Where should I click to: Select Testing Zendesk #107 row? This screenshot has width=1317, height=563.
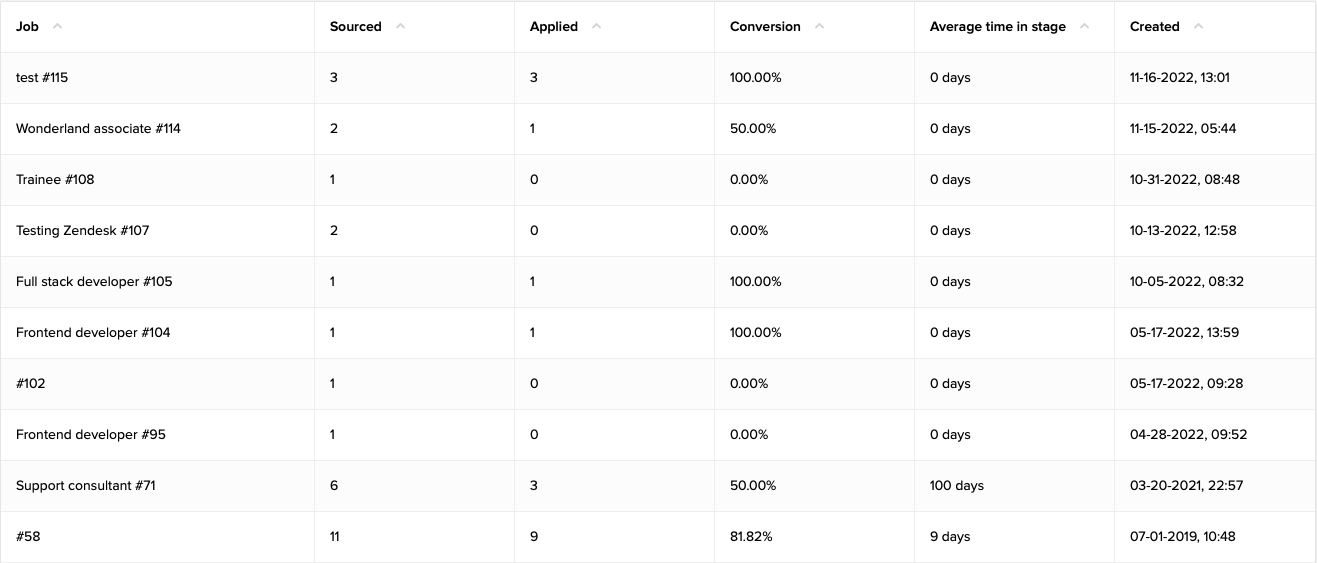[82, 231]
